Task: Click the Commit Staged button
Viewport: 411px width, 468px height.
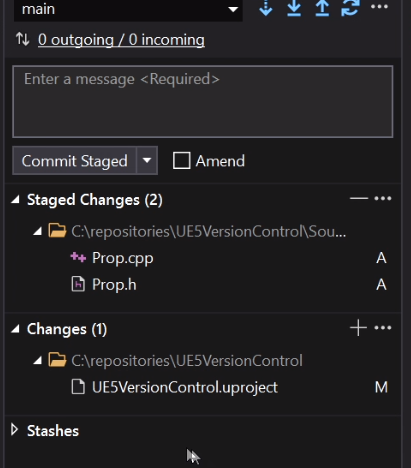Action: (x=74, y=160)
